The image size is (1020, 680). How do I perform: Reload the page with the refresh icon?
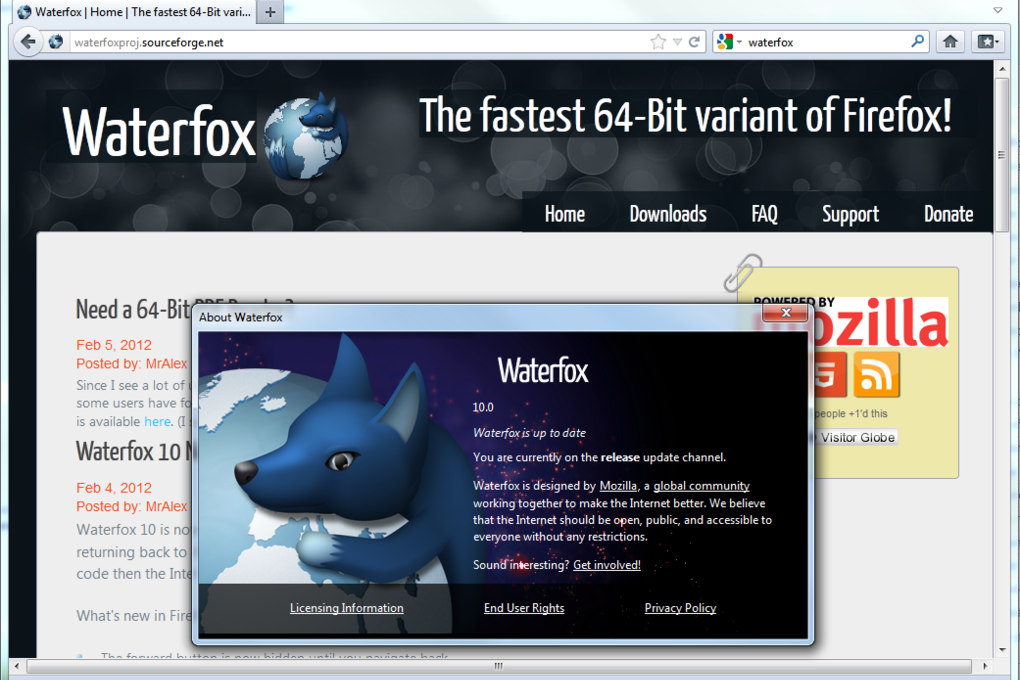pos(694,42)
